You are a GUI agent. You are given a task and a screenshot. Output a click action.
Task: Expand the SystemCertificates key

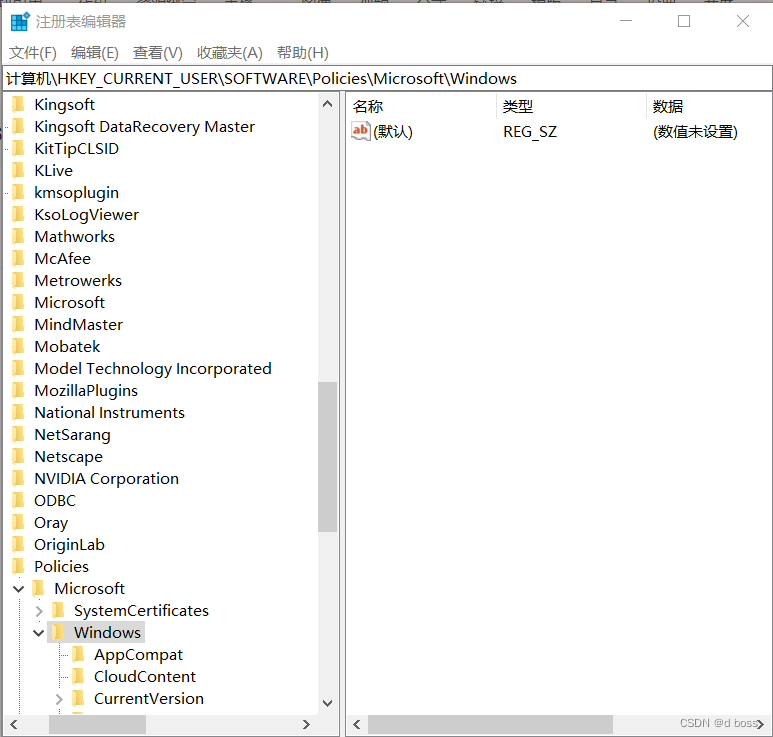click(39, 611)
